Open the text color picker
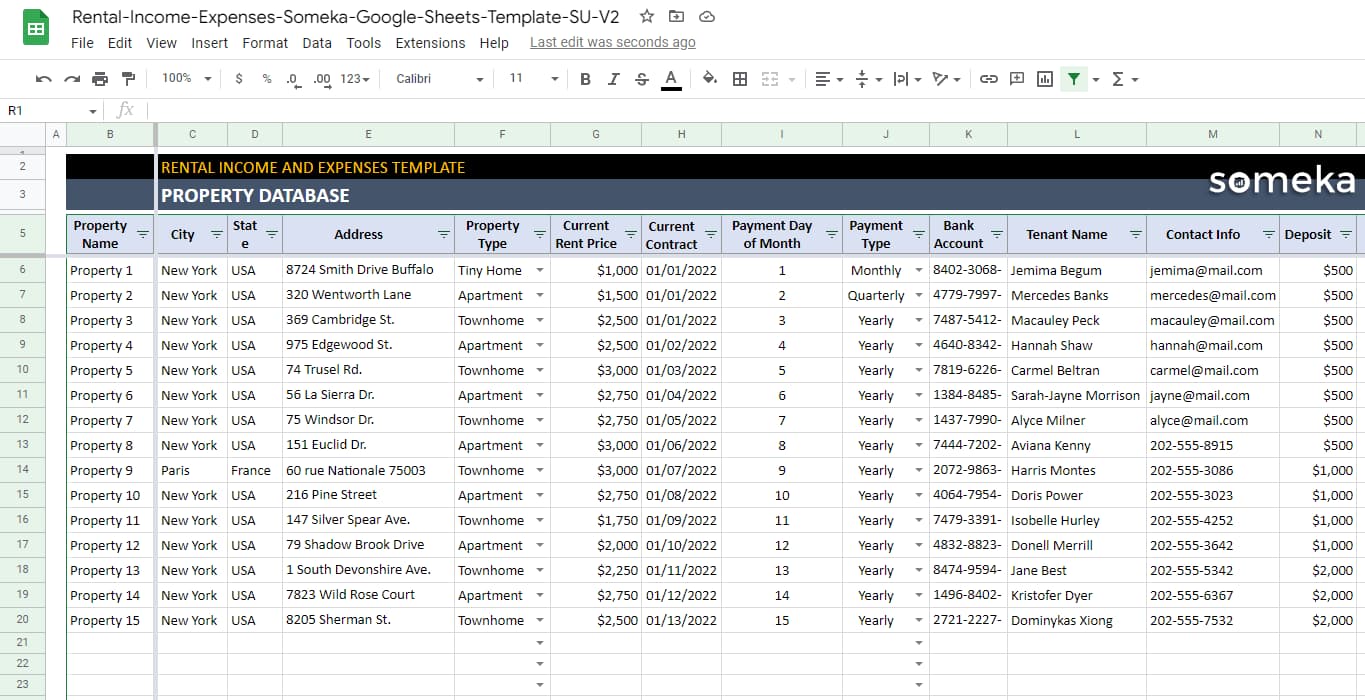The image size is (1365, 700). point(670,78)
